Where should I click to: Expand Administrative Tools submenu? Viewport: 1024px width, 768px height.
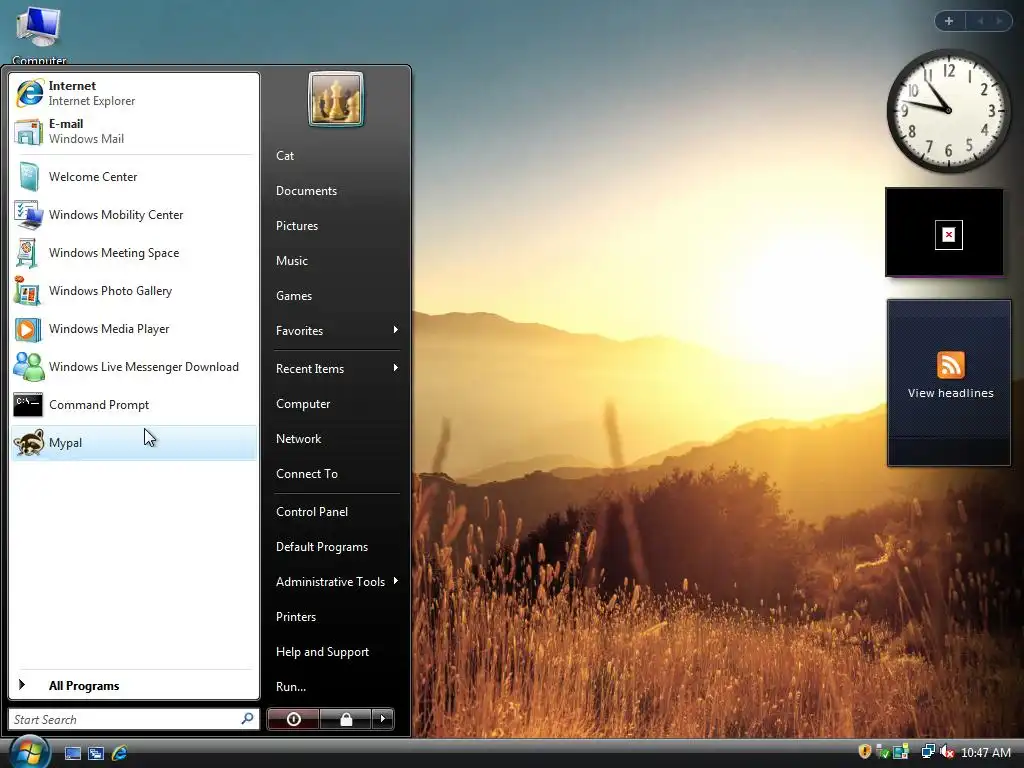pos(337,581)
